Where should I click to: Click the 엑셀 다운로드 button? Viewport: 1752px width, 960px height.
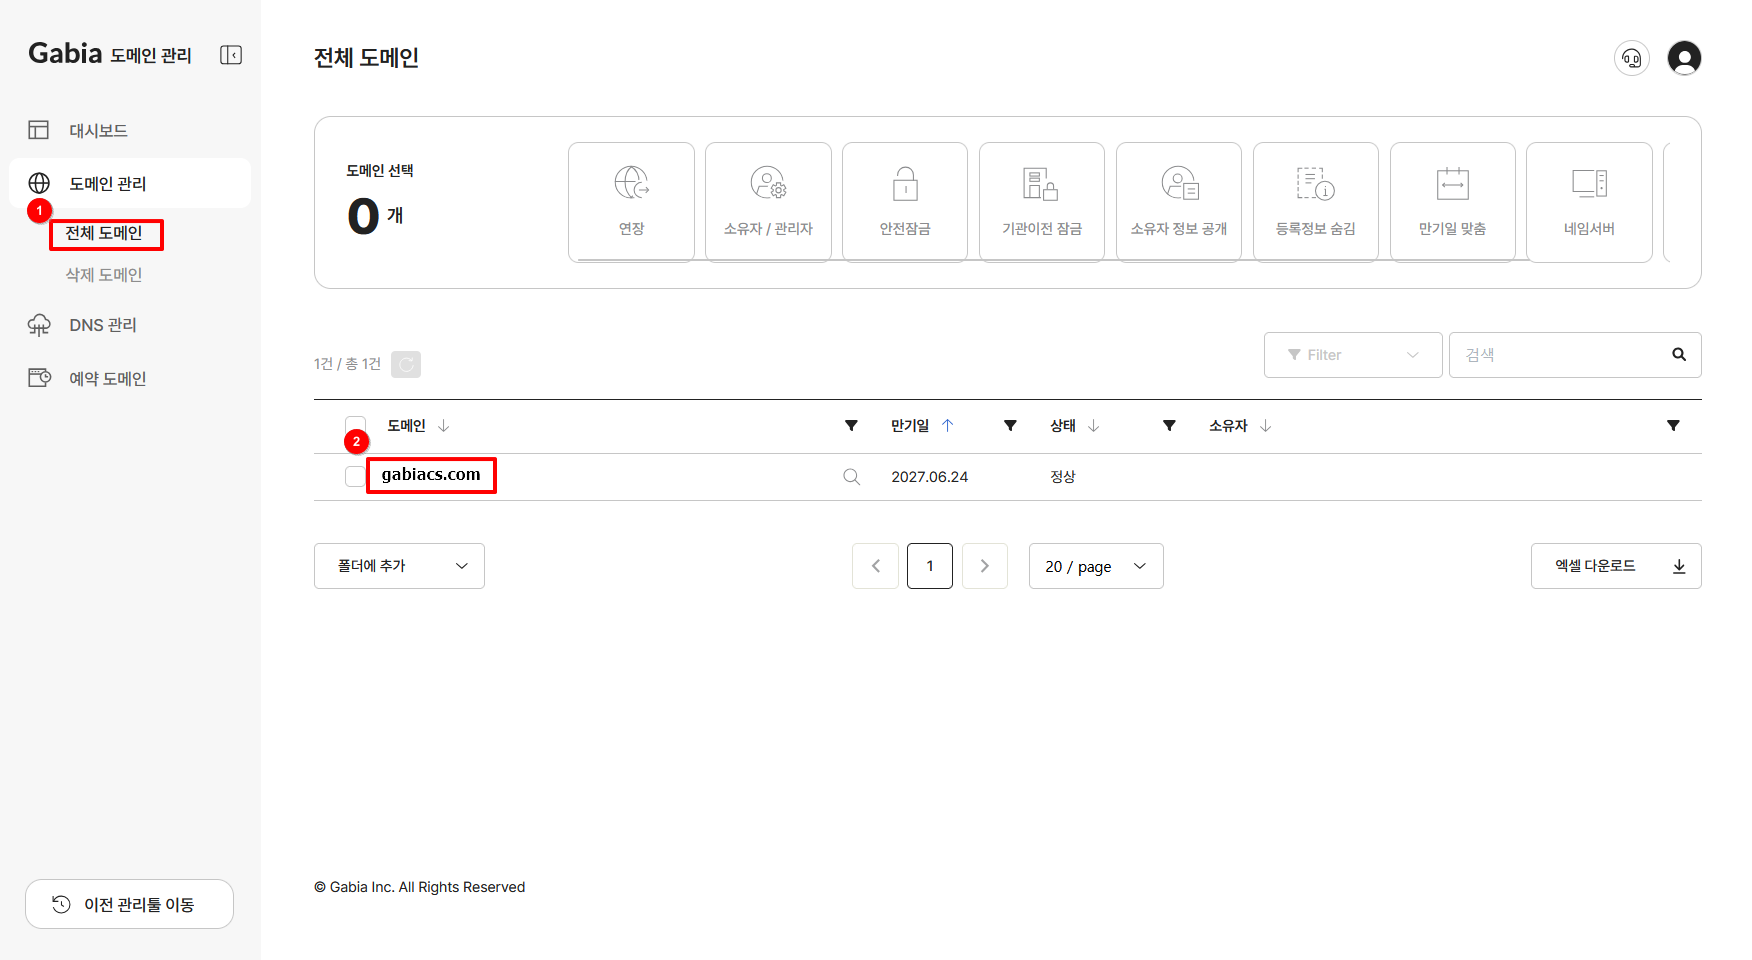click(1616, 566)
